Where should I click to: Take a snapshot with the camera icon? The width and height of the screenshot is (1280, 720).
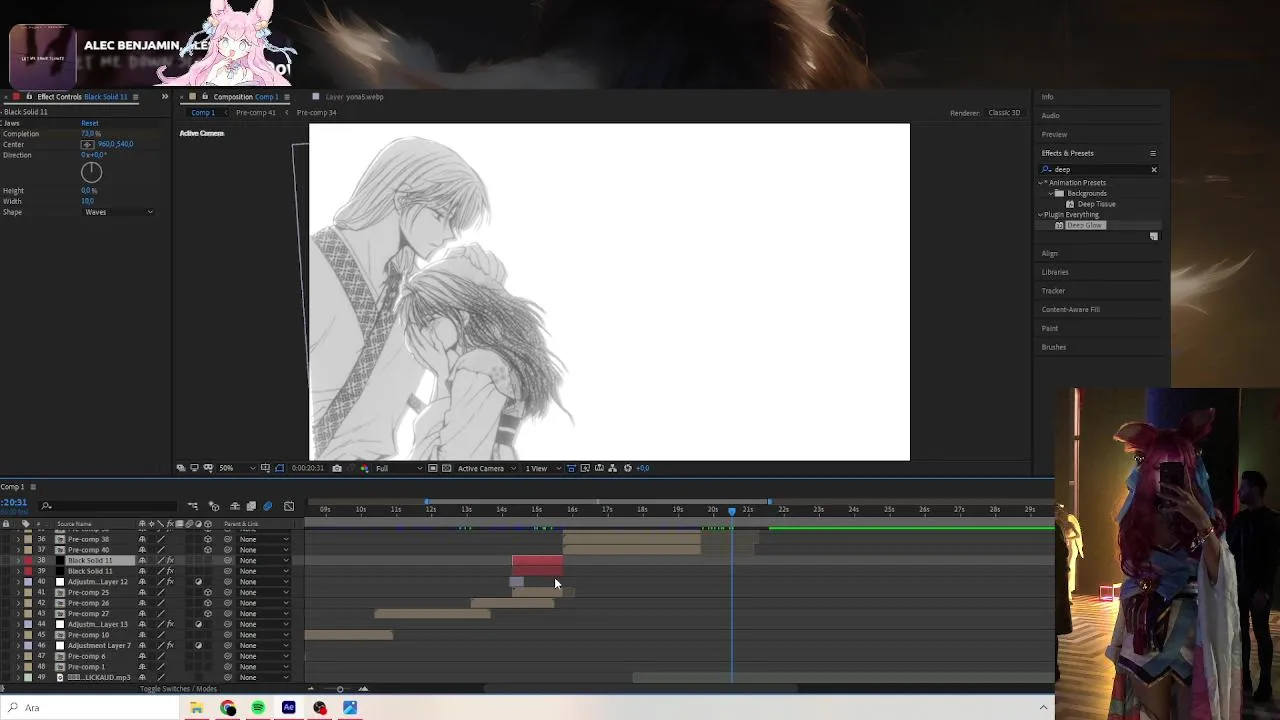(x=337, y=468)
